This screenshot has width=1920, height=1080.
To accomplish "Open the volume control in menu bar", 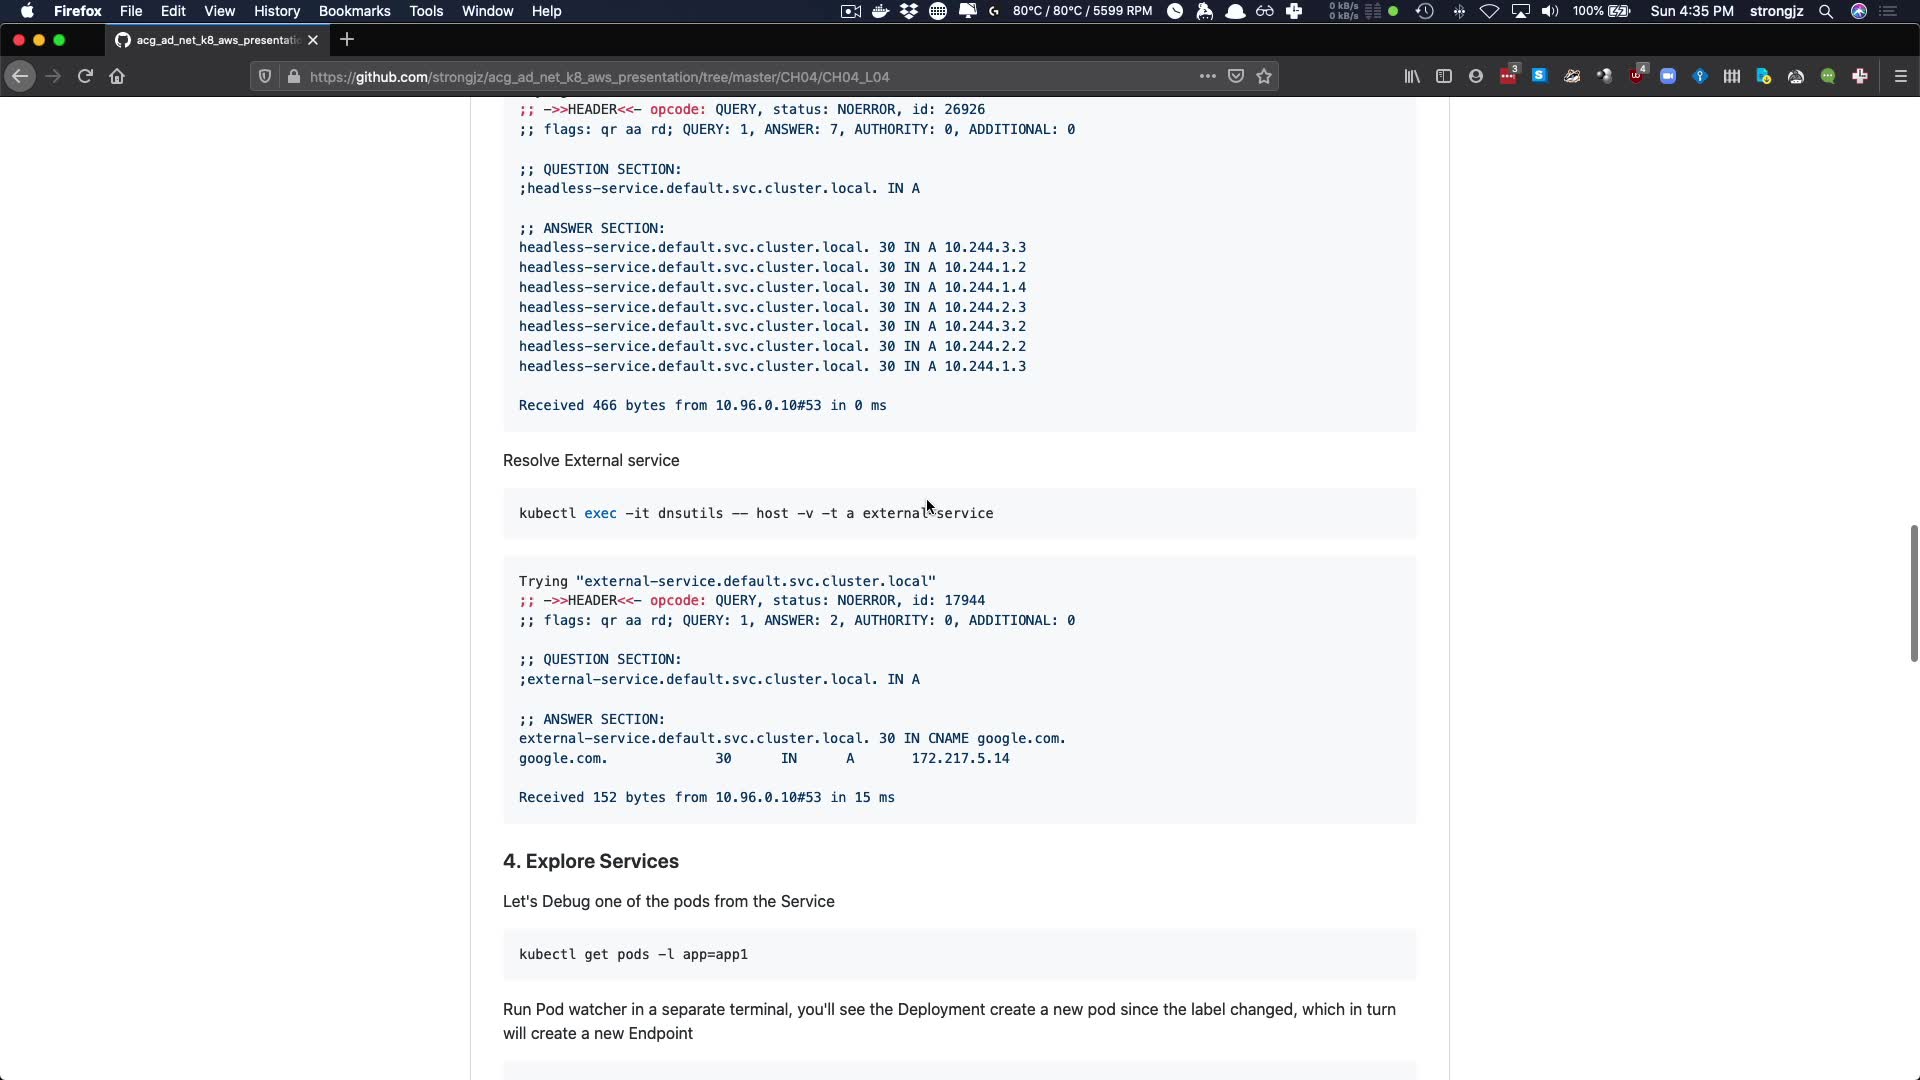I will (x=1550, y=11).
